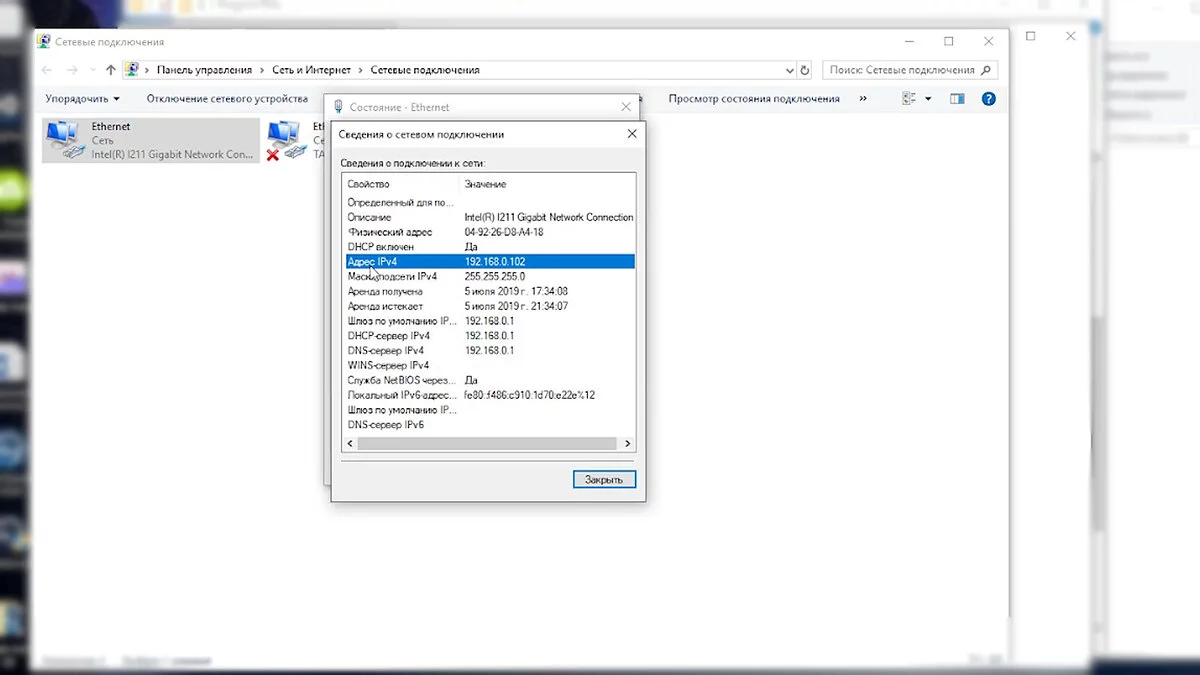Image resolution: width=1200 pixels, height=675 pixels.
Task: Click the horizontal scrollbar in details list
Action: click(480, 443)
